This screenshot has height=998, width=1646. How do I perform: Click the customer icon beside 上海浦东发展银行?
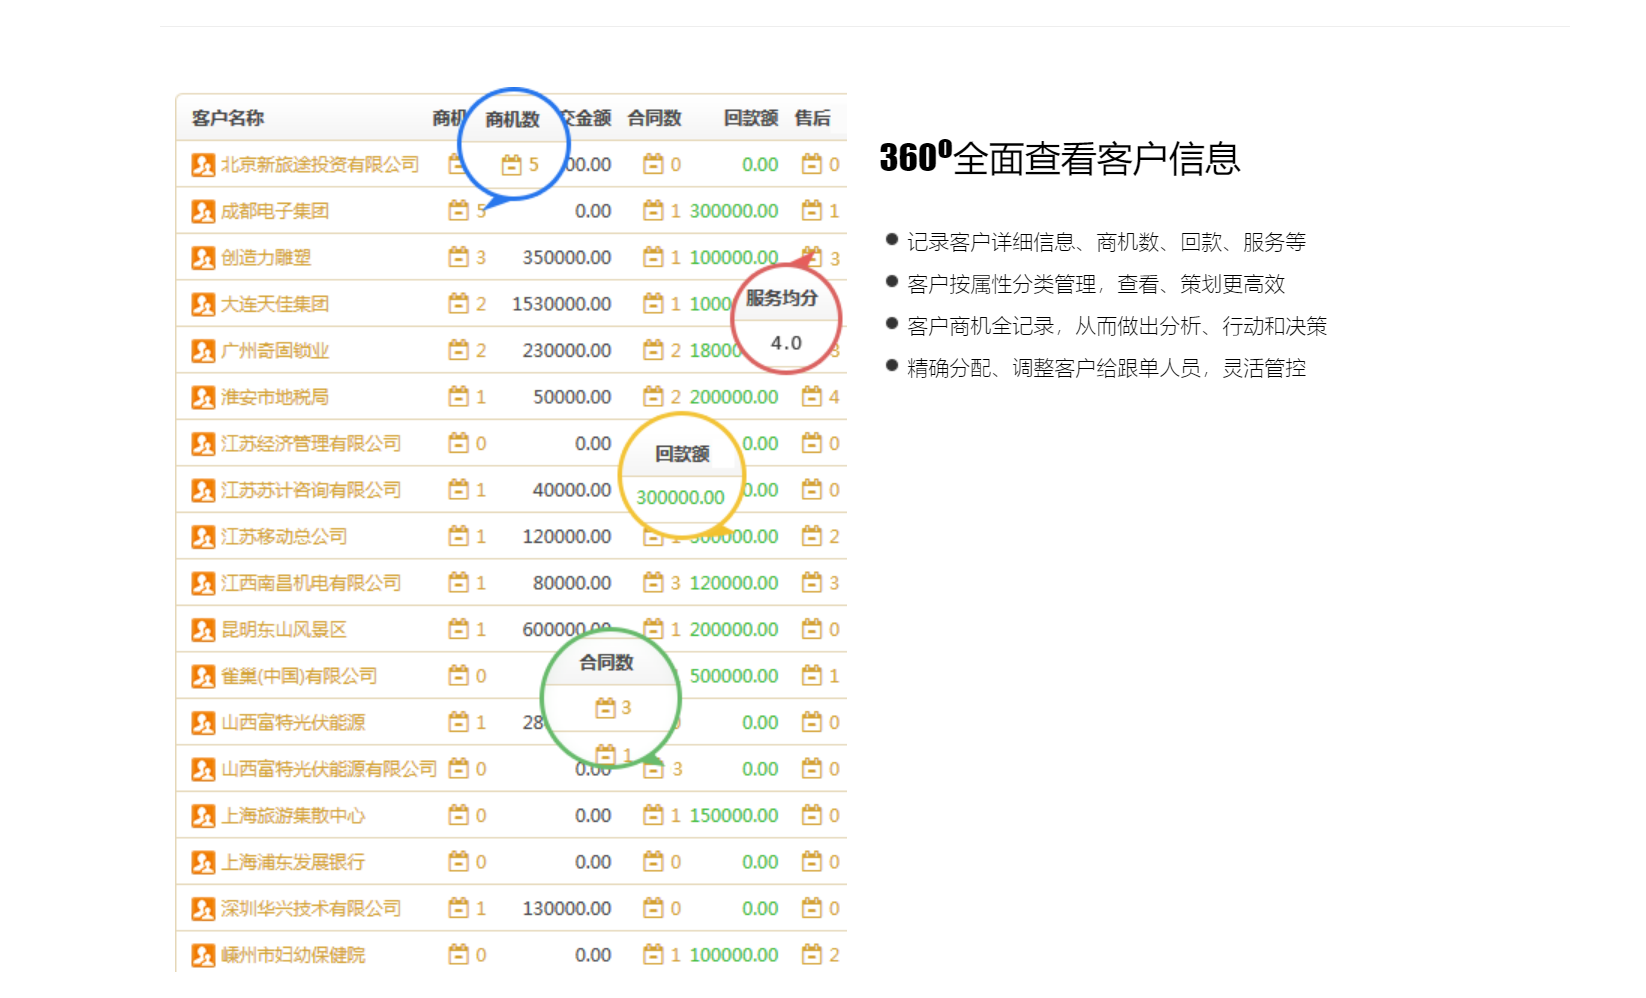click(x=203, y=863)
